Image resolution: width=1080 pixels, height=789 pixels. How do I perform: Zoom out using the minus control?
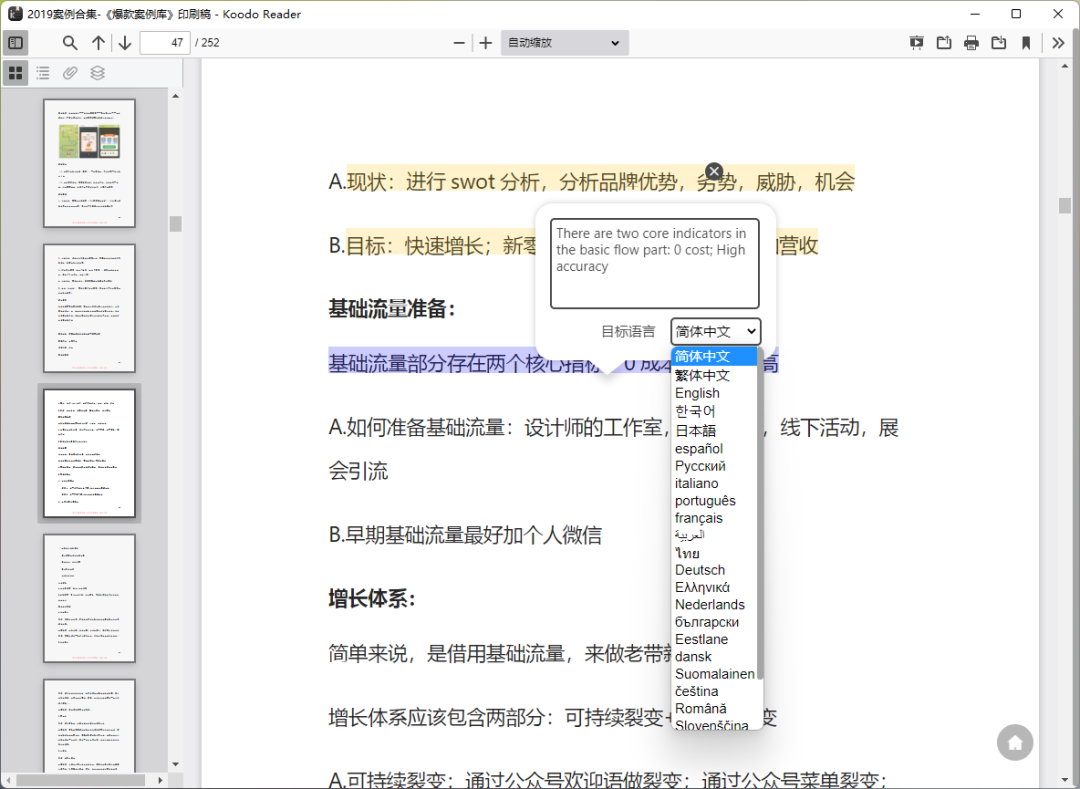[458, 43]
